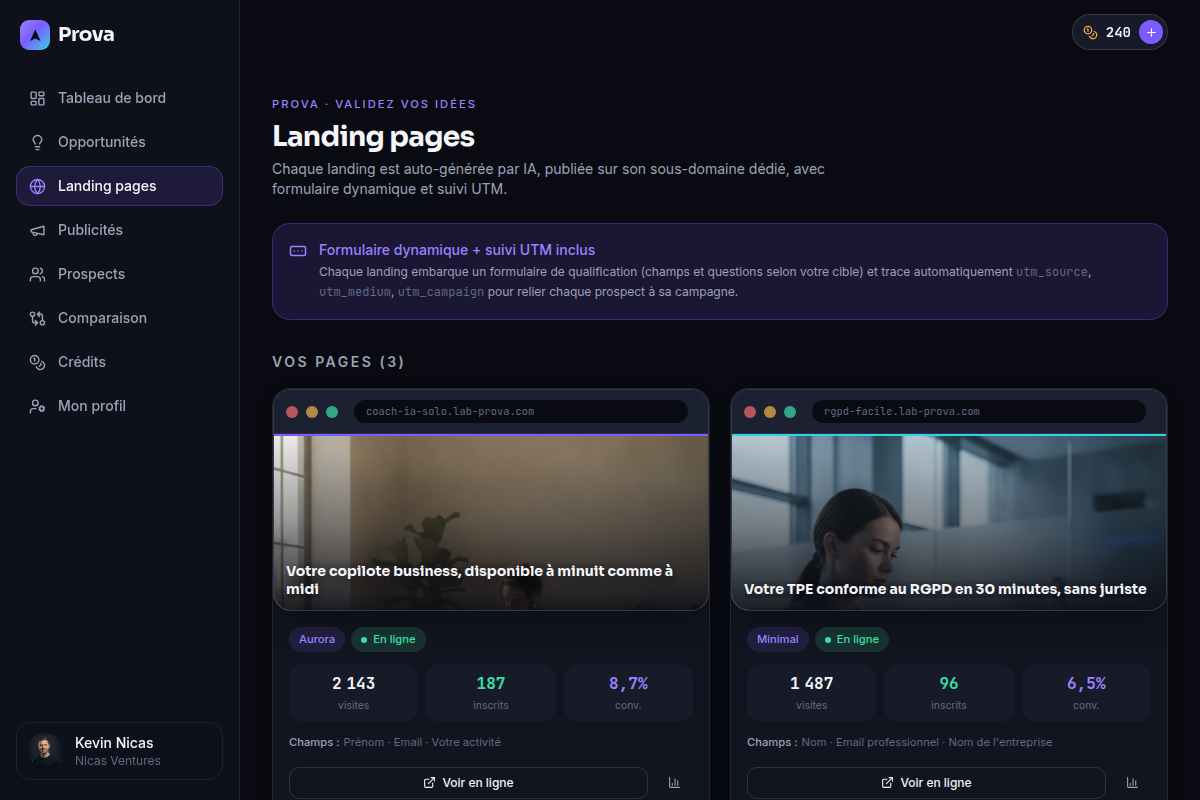Click the 6,5% conversion stat
The width and height of the screenshot is (1200, 800).
pos(1086,693)
